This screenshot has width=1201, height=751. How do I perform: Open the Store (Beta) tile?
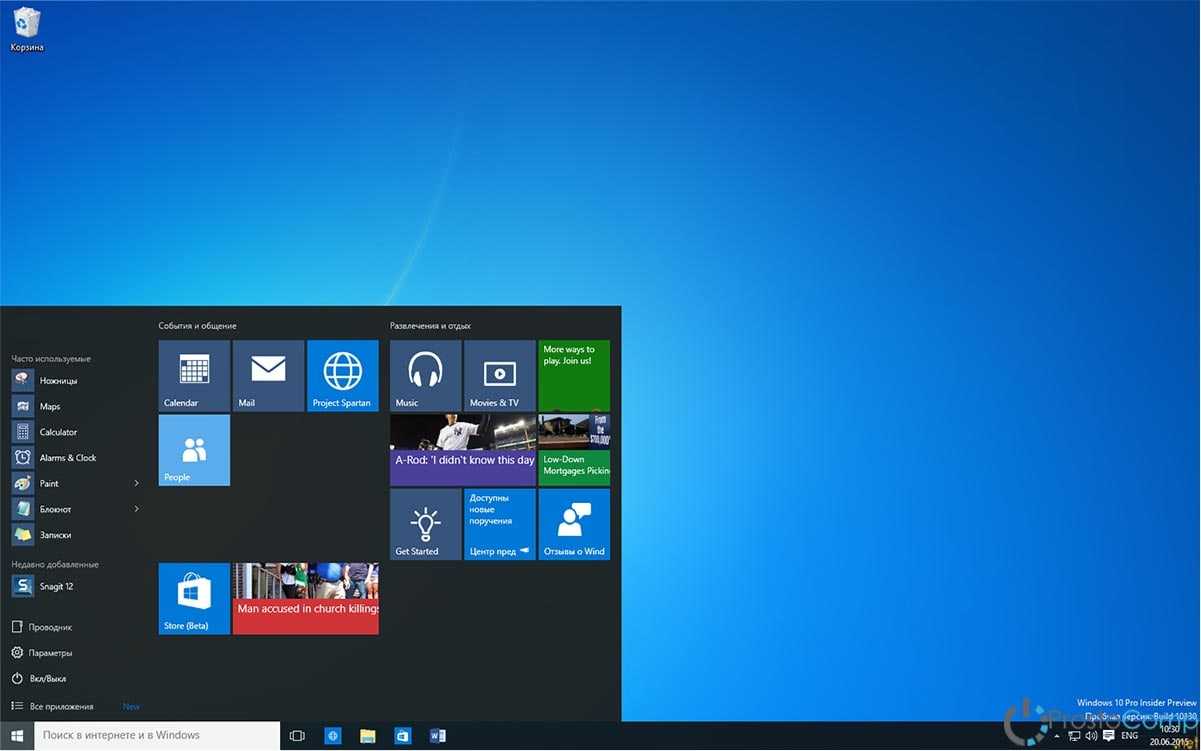tap(194, 598)
